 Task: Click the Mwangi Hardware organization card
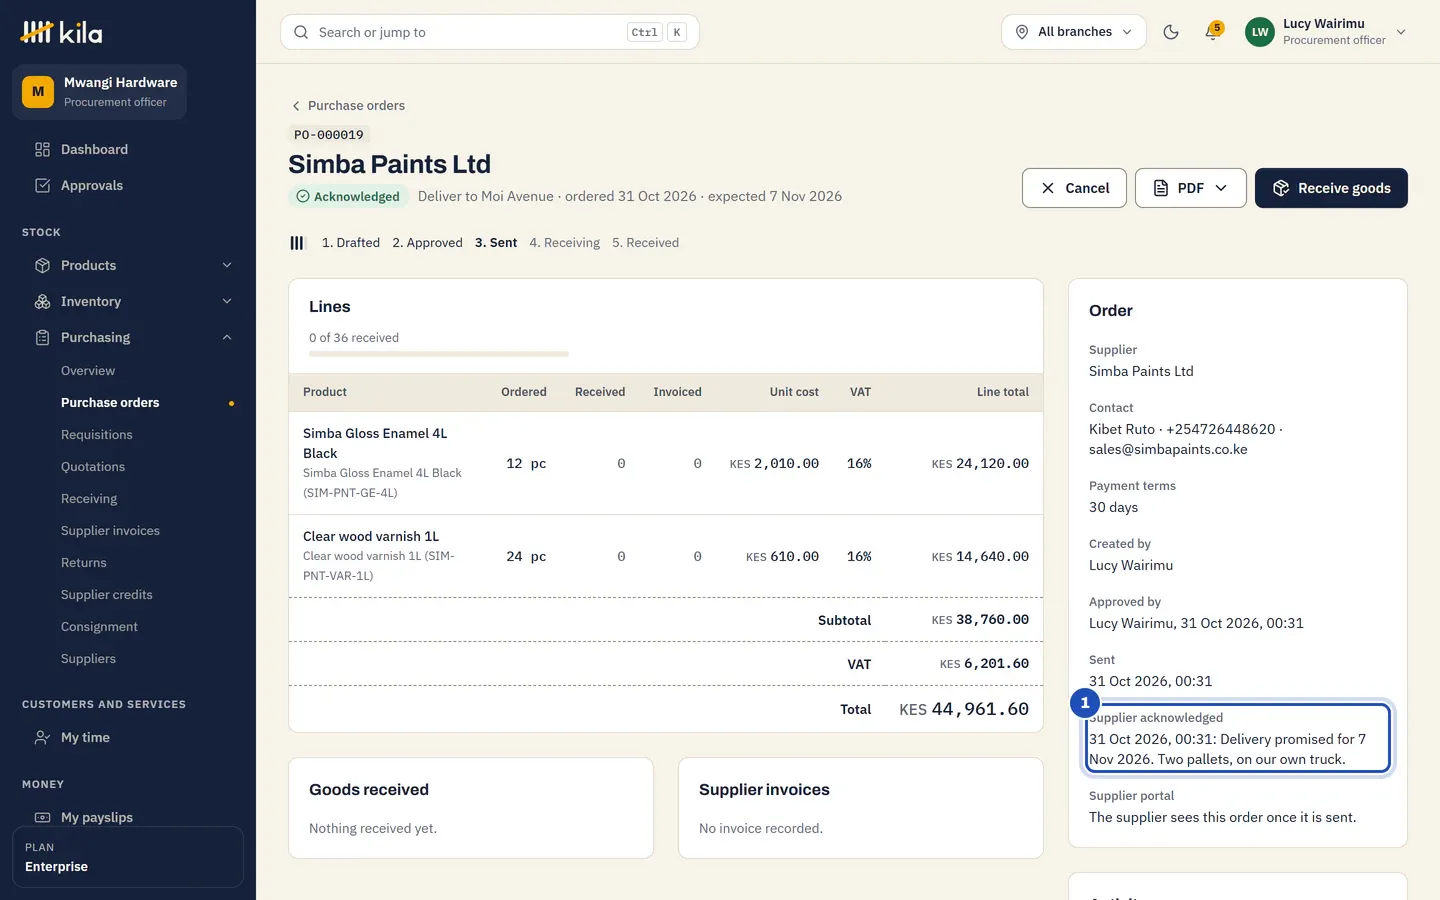click(x=100, y=92)
